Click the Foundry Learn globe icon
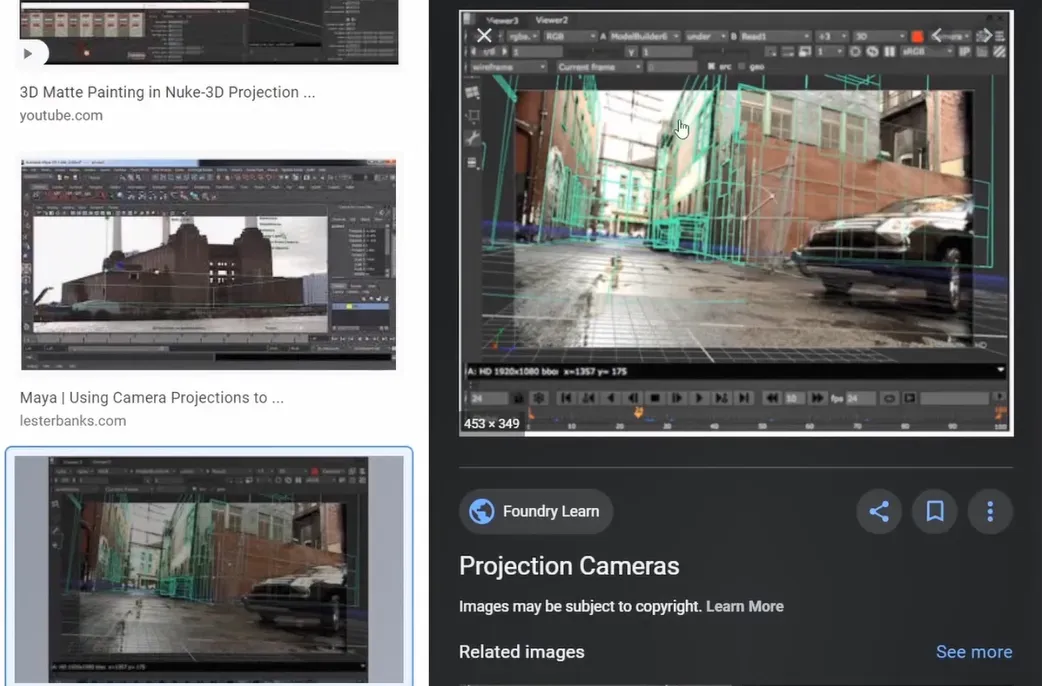This screenshot has height=686, width=1042. click(482, 511)
